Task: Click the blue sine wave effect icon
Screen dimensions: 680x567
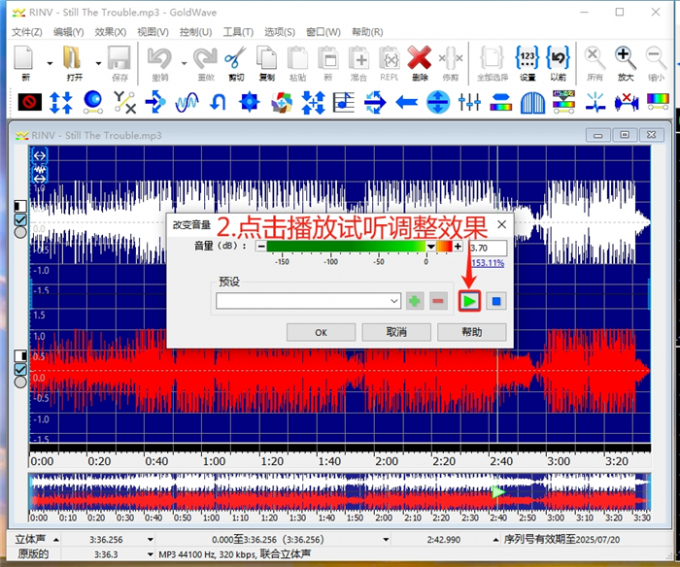Action: click(187, 102)
